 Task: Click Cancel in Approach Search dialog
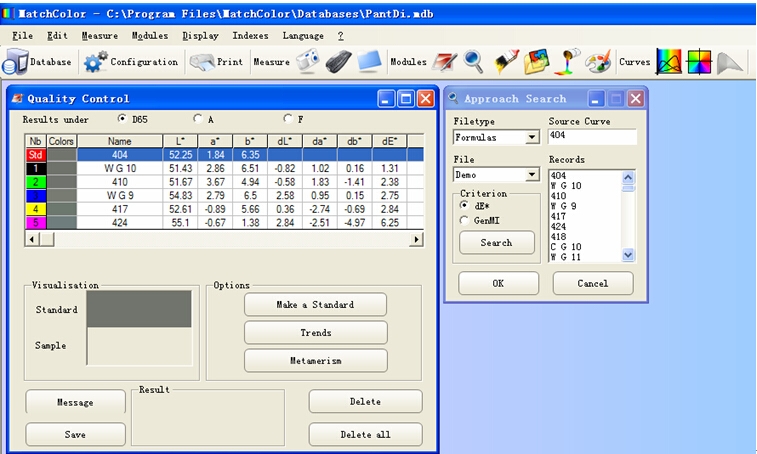click(x=593, y=283)
